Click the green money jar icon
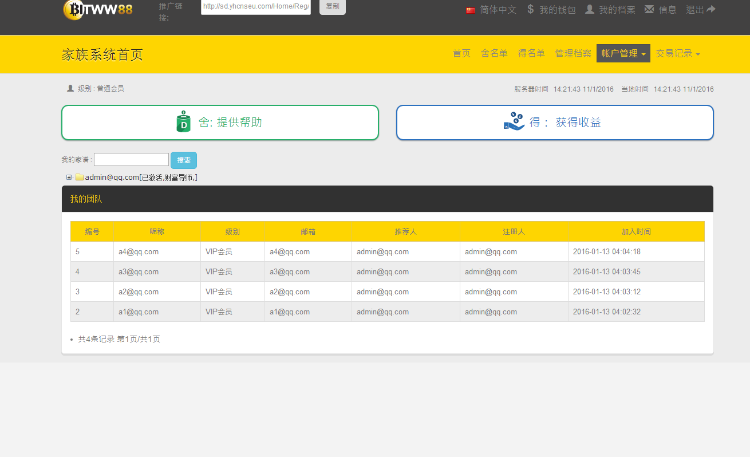This screenshot has height=457, width=750. (184, 122)
